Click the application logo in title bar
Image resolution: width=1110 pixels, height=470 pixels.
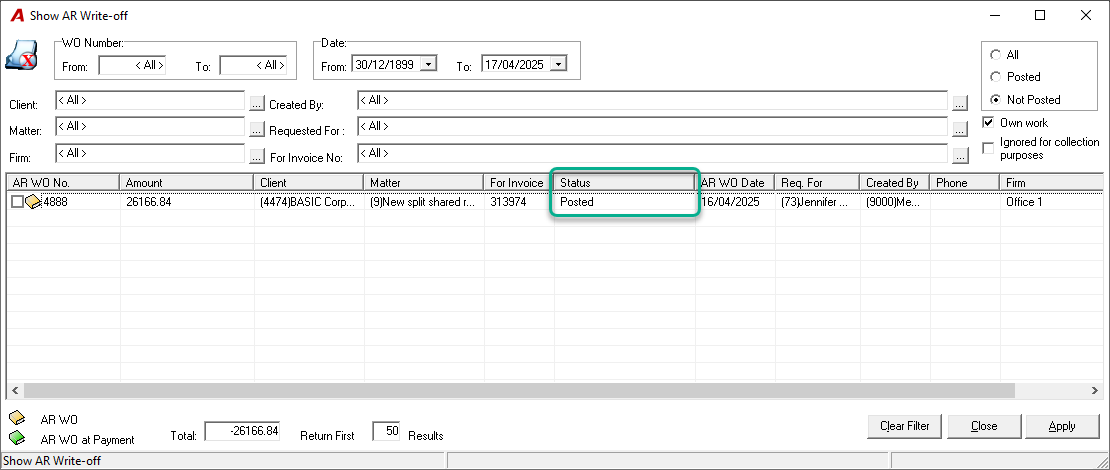point(17,15)
